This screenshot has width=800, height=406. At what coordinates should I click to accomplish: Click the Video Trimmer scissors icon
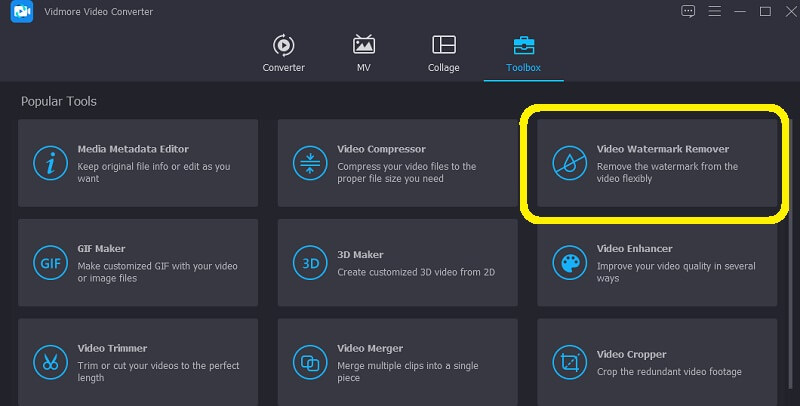51,362
